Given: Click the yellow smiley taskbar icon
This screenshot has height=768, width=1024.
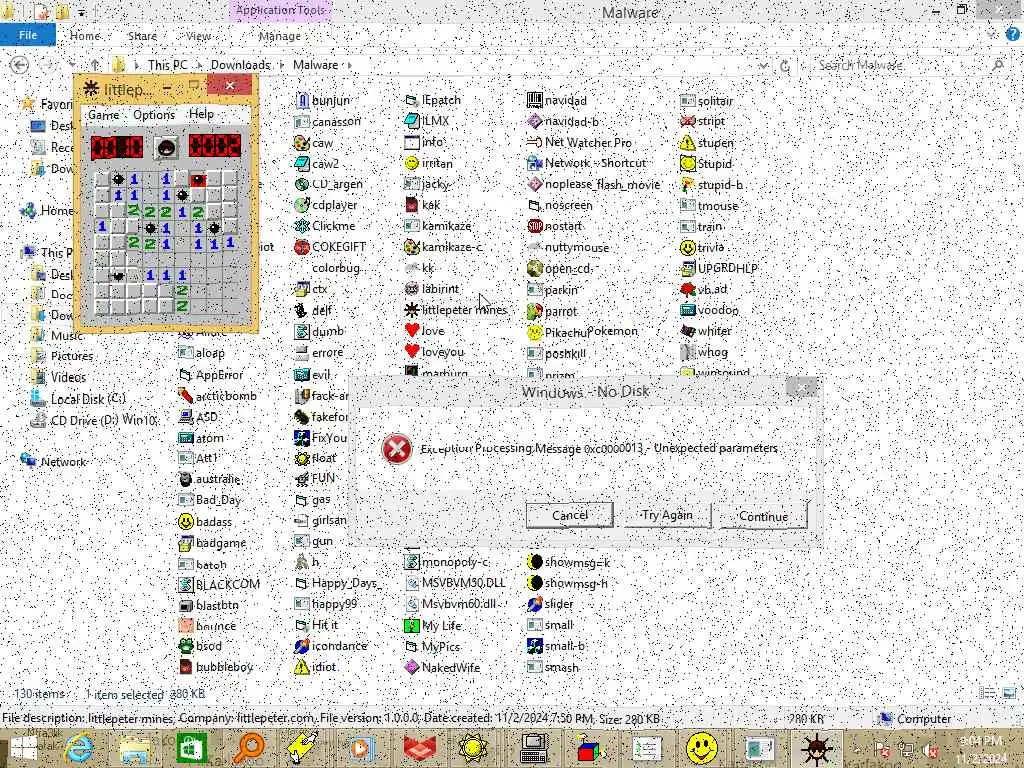Looking at the screenshot, I should 701,748.
